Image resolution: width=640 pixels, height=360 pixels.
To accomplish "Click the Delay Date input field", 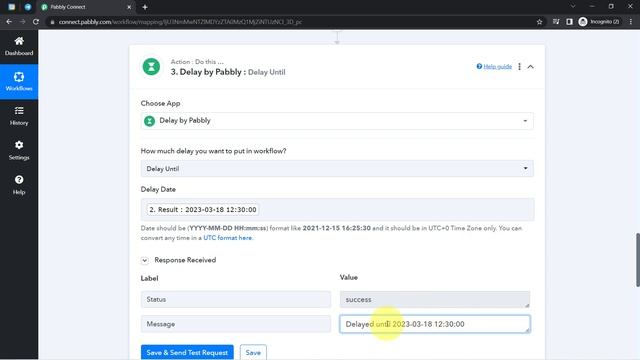I will click(x=337, y=209).
